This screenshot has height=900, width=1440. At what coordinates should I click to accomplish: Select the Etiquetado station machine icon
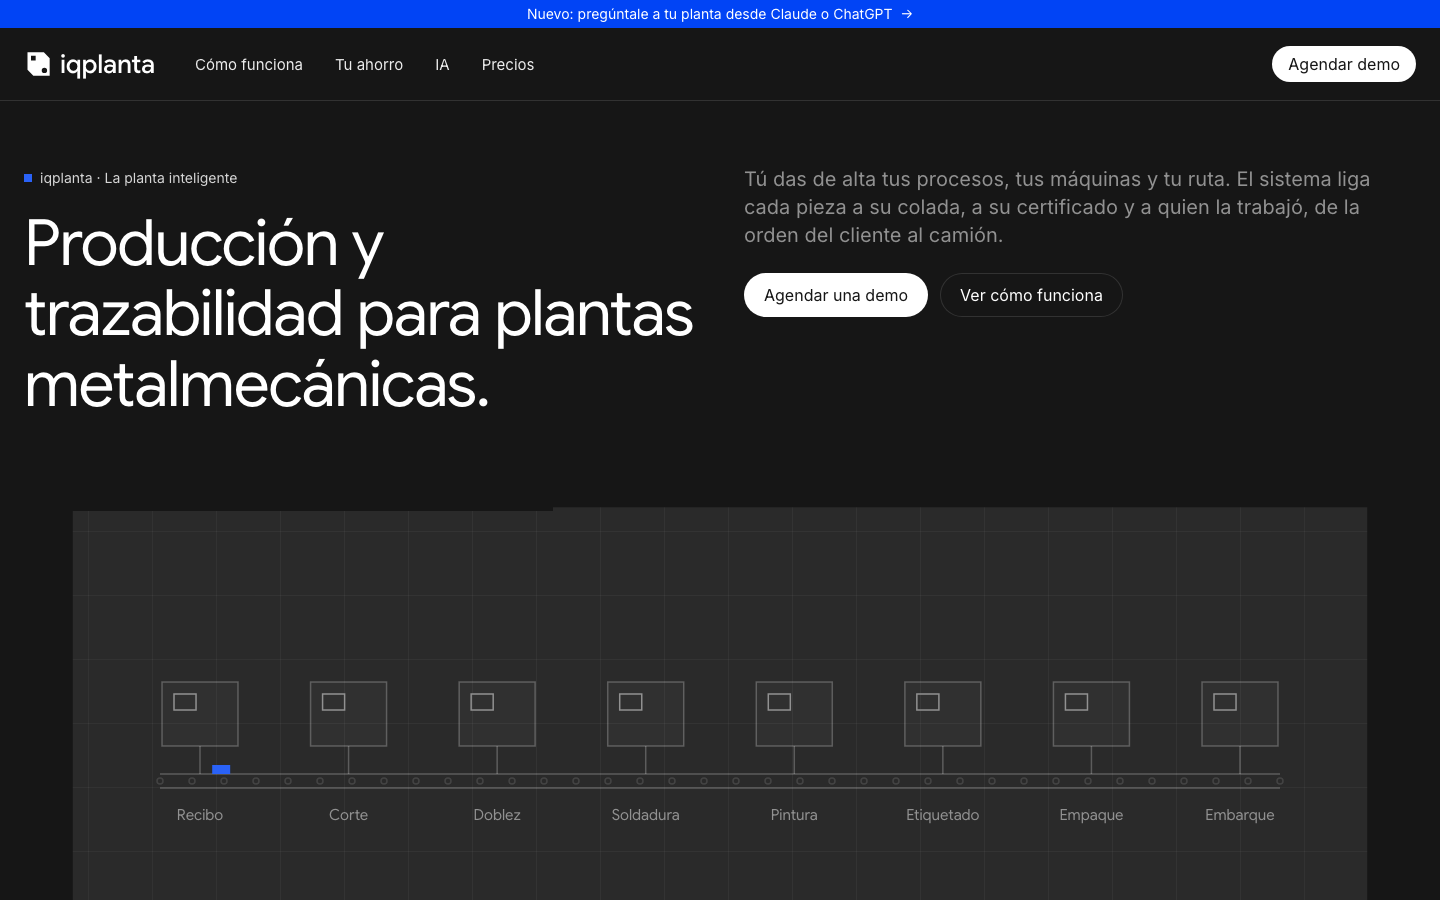pyautogui.click(x=943, y=714)
